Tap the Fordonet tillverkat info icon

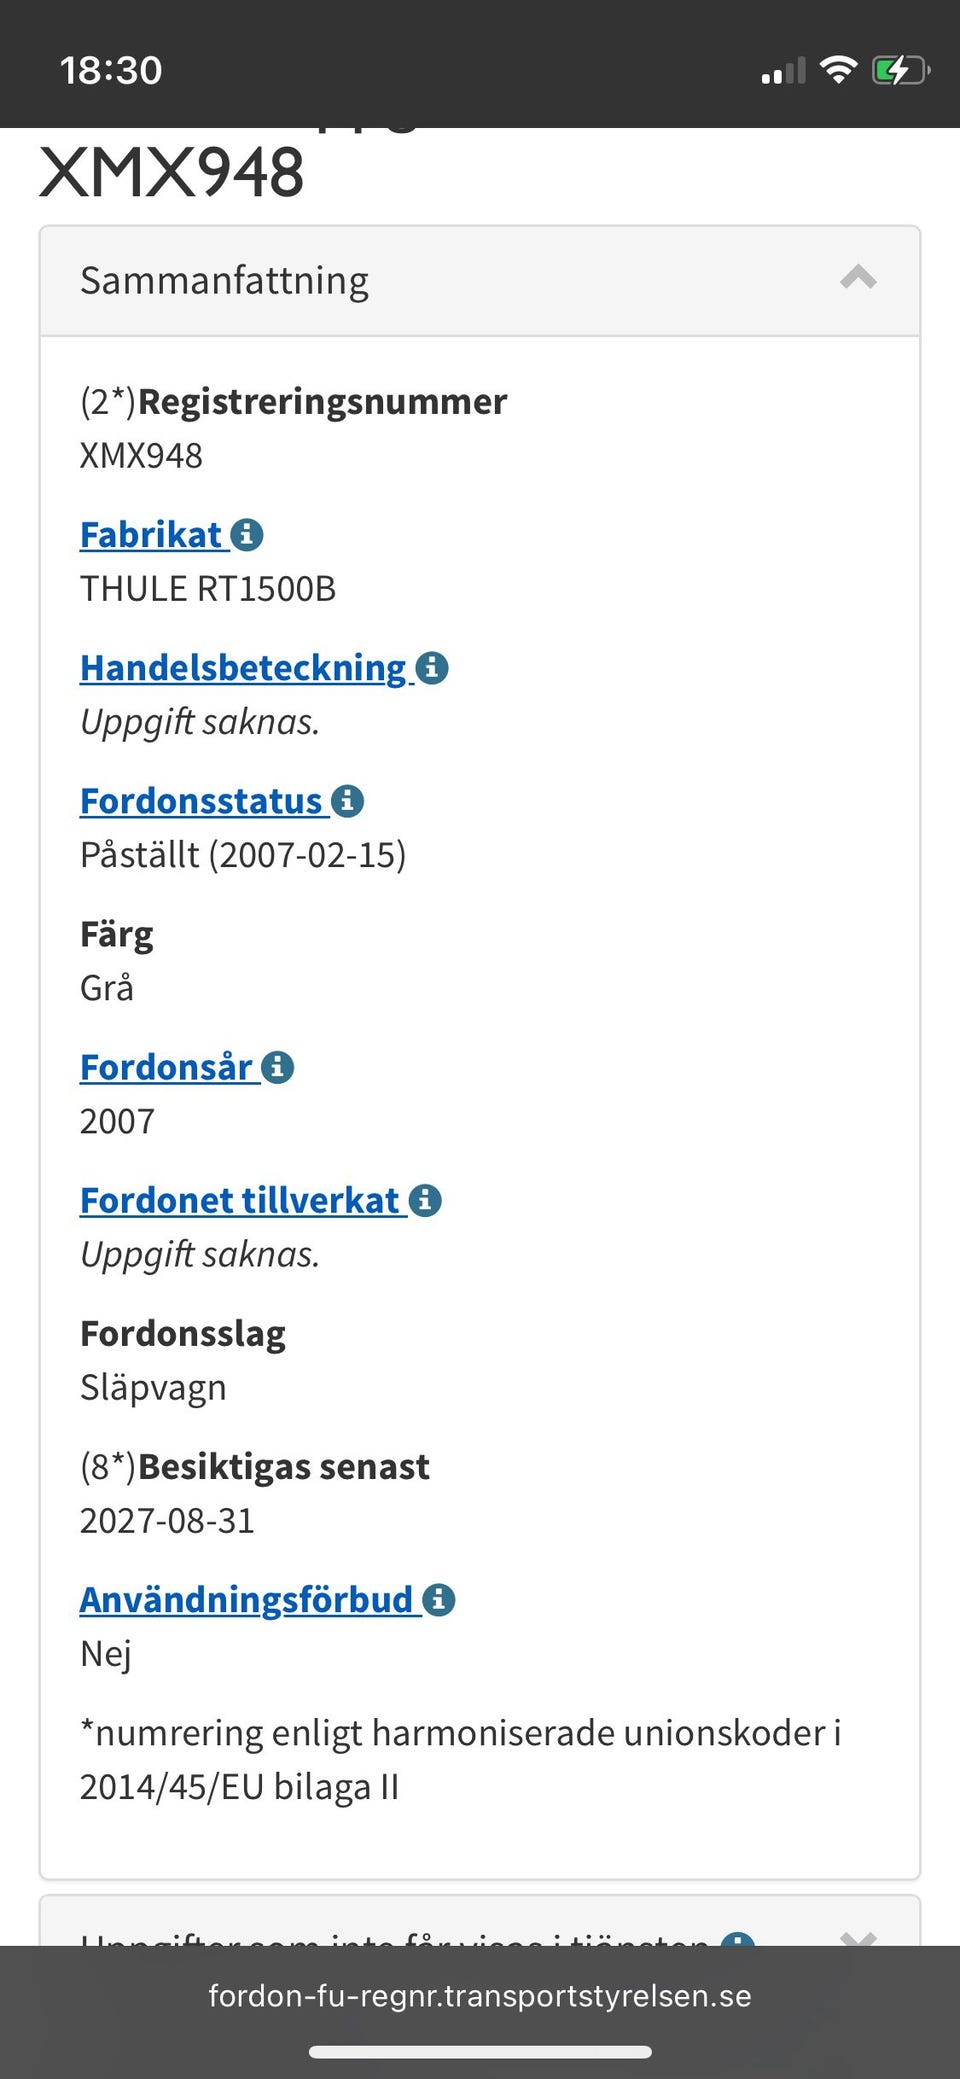[427, 1201]
